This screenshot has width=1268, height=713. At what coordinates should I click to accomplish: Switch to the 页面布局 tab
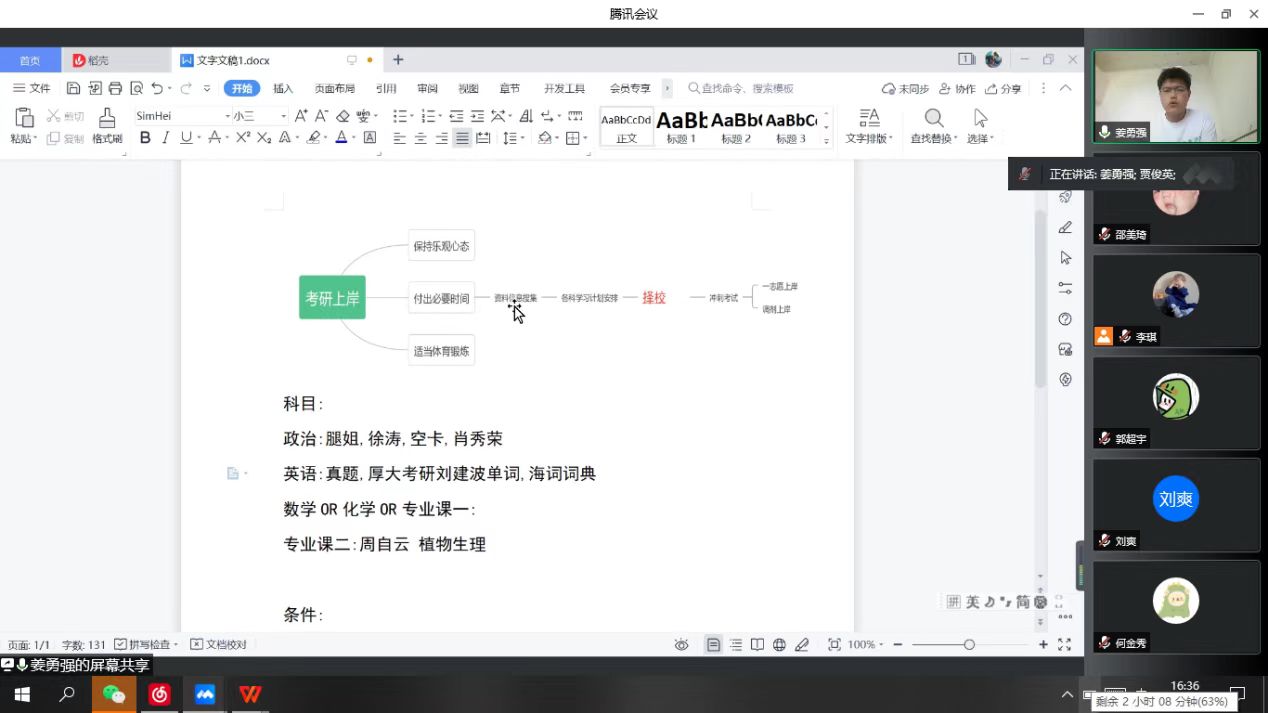(334, 88)
